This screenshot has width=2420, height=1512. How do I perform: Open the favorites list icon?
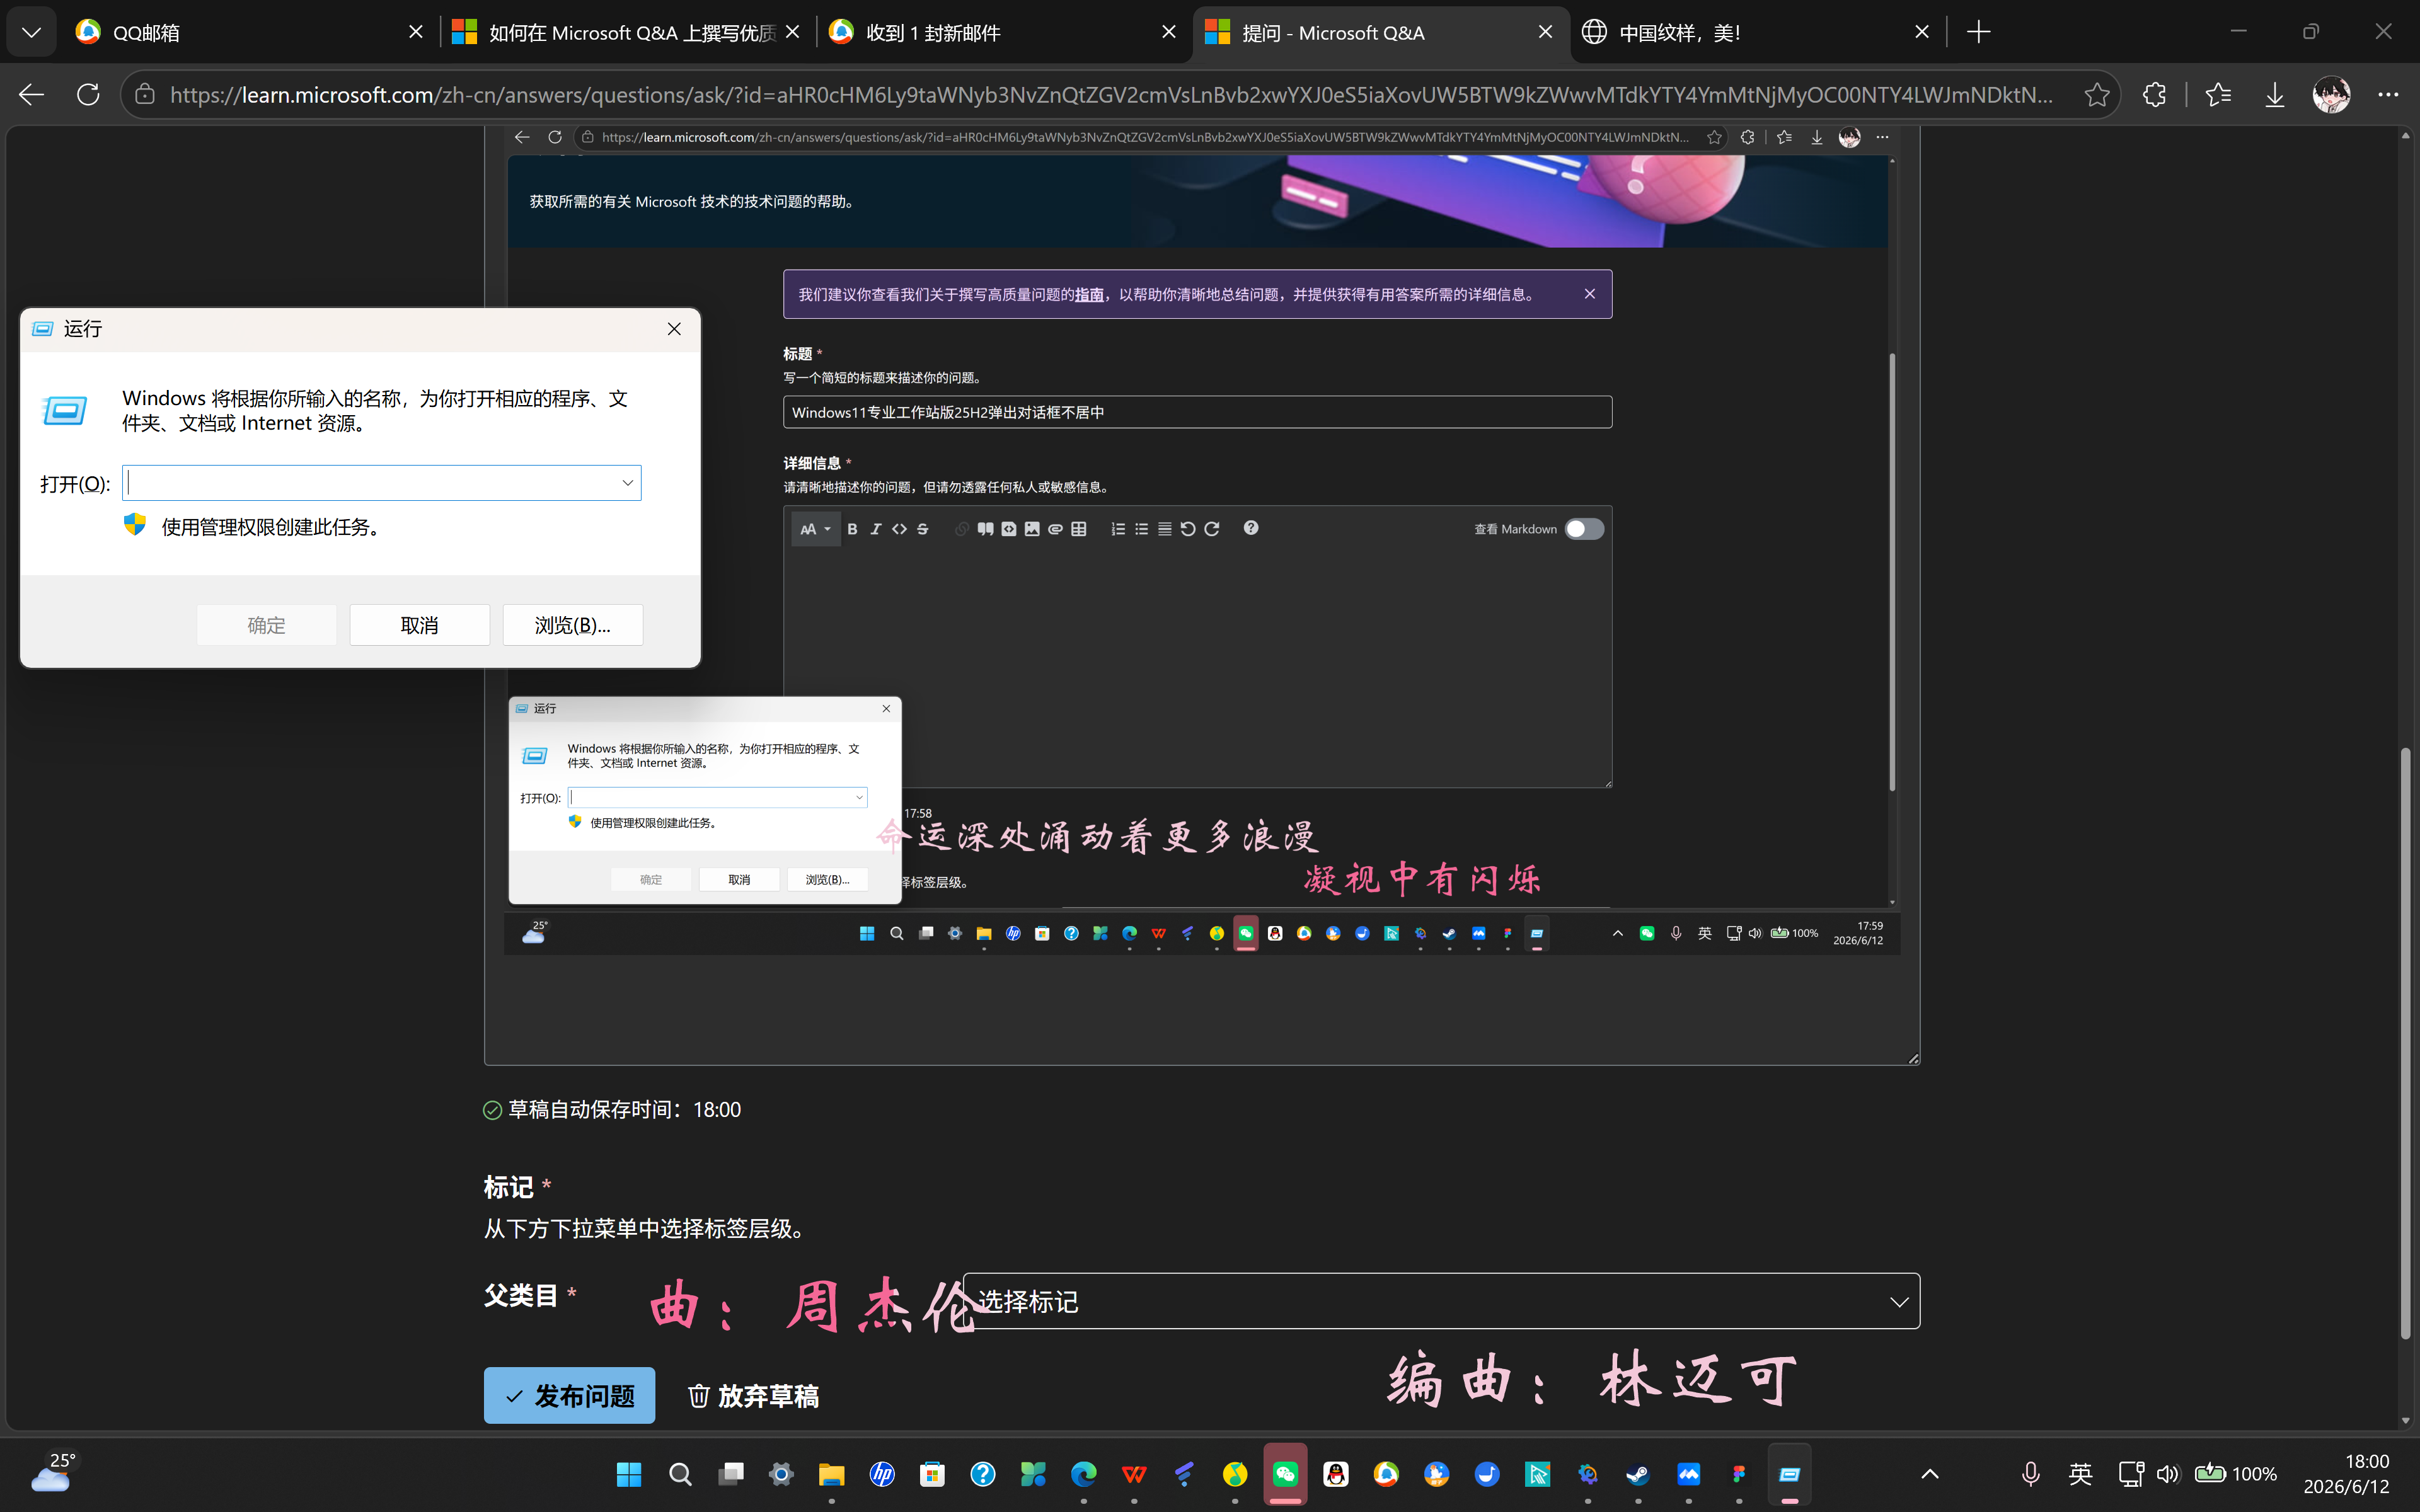[2218, 95]
